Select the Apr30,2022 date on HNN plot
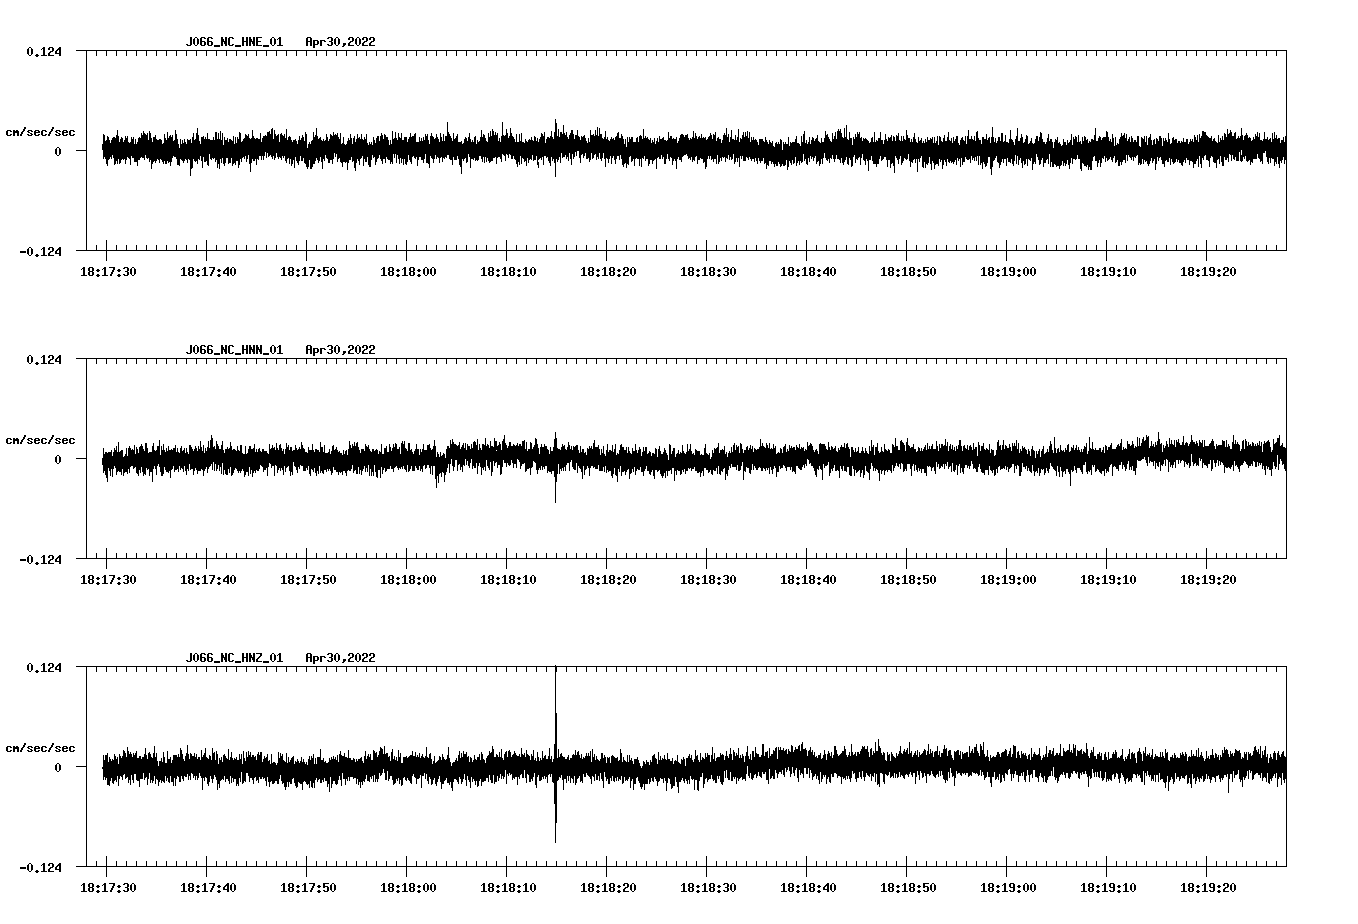 pos(340,350)
